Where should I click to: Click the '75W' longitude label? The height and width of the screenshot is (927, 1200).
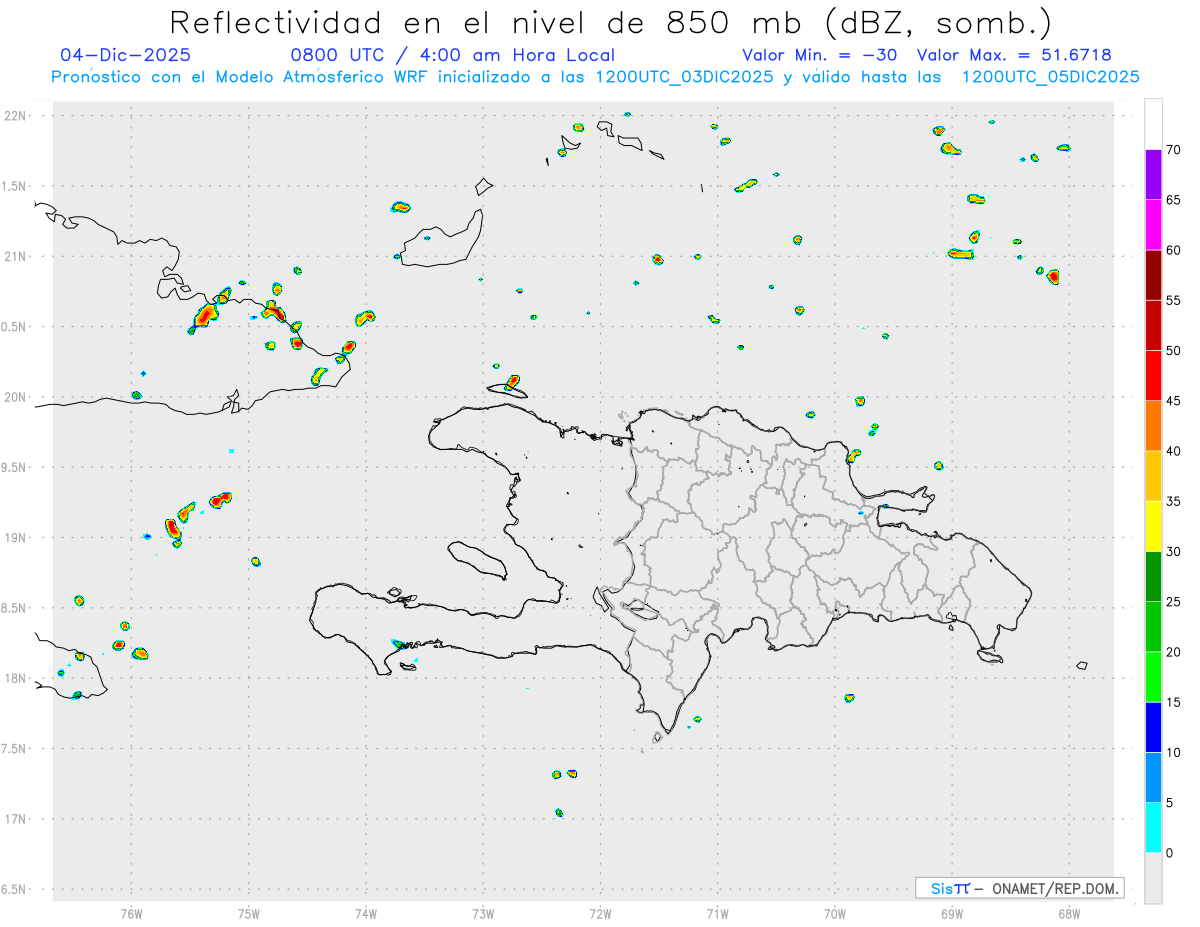[x=249, y=914]
